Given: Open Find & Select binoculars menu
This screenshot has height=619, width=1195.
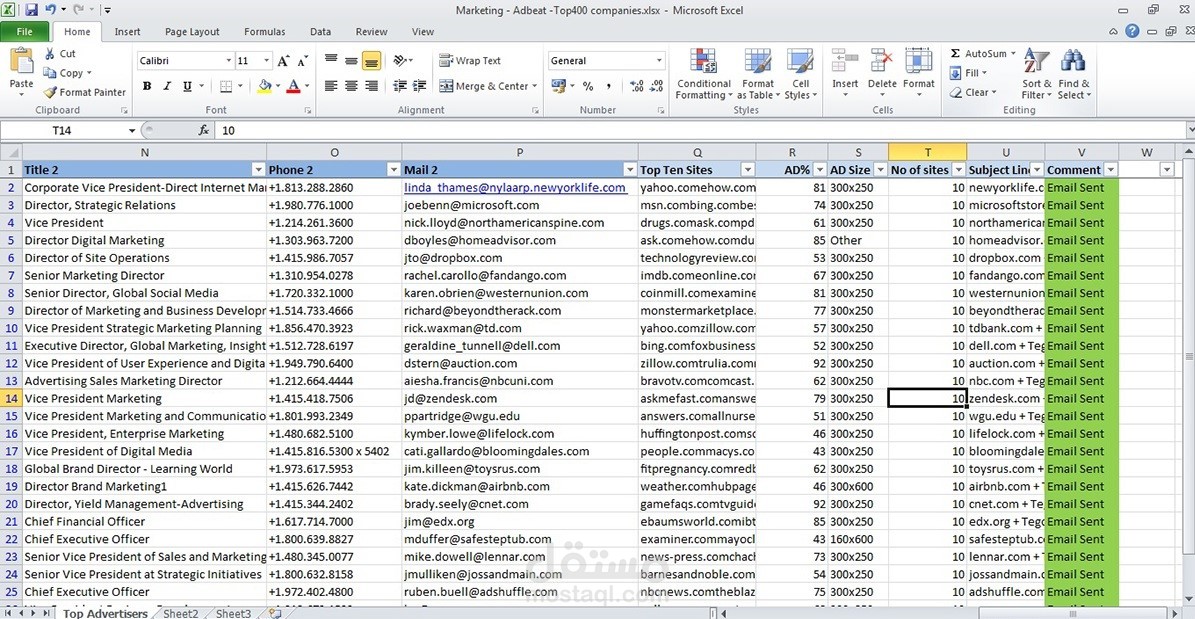Looking at the screenshot, I should [1074, 74].
